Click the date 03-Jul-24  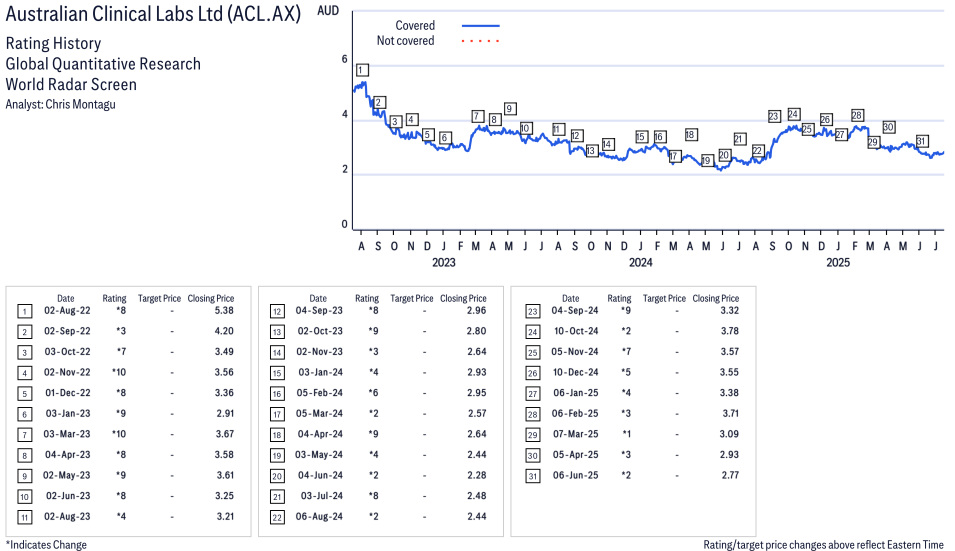[322, 496]
